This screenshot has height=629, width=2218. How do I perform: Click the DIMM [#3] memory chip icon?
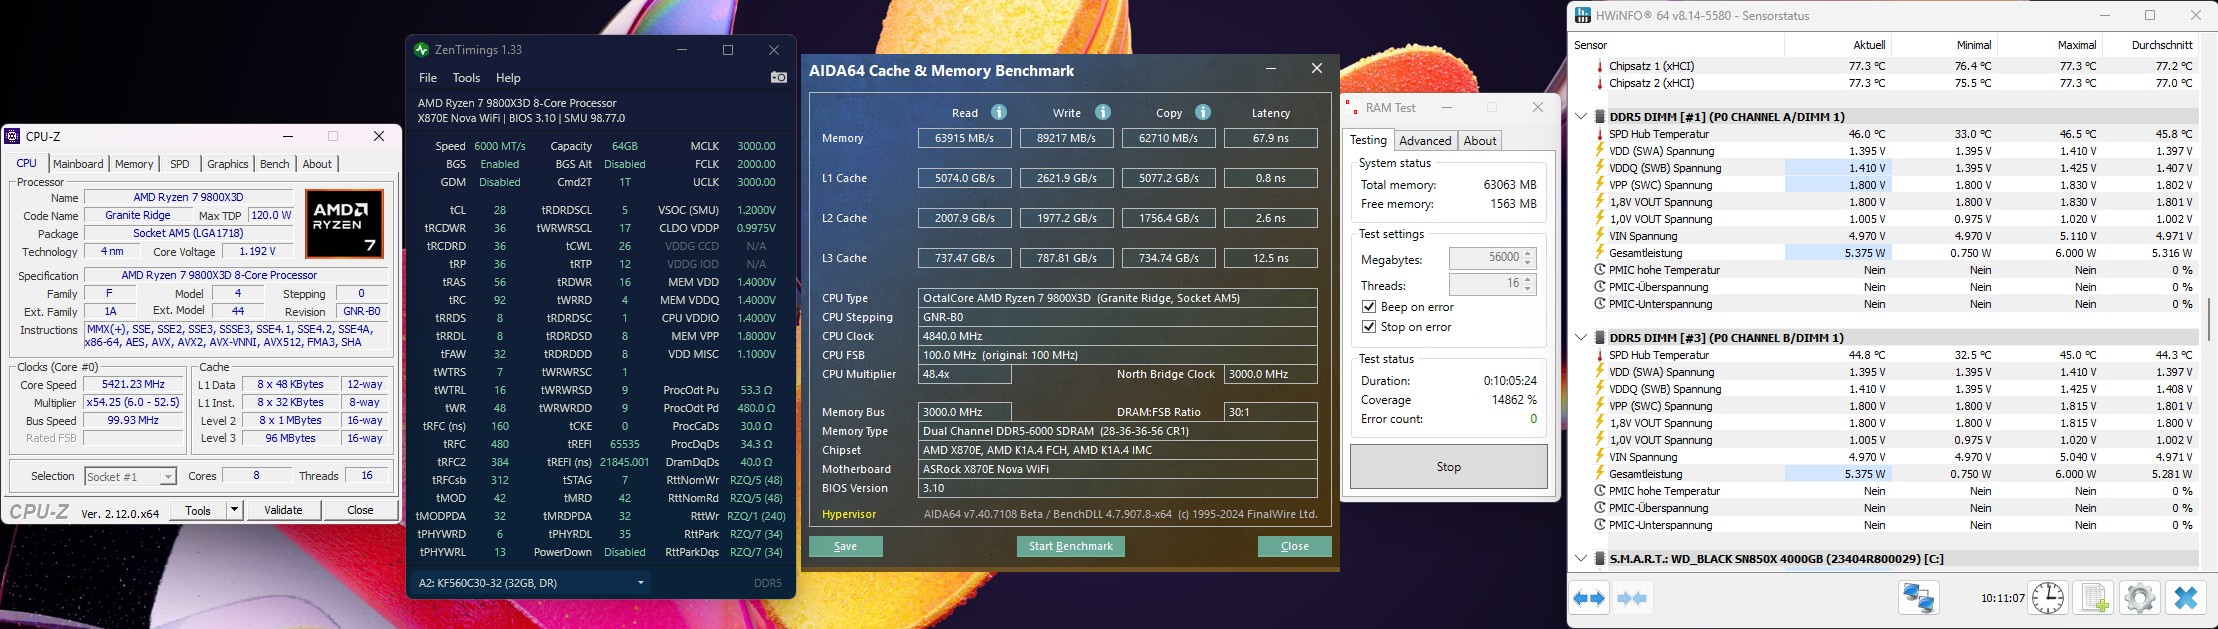tap(1600, 338)
